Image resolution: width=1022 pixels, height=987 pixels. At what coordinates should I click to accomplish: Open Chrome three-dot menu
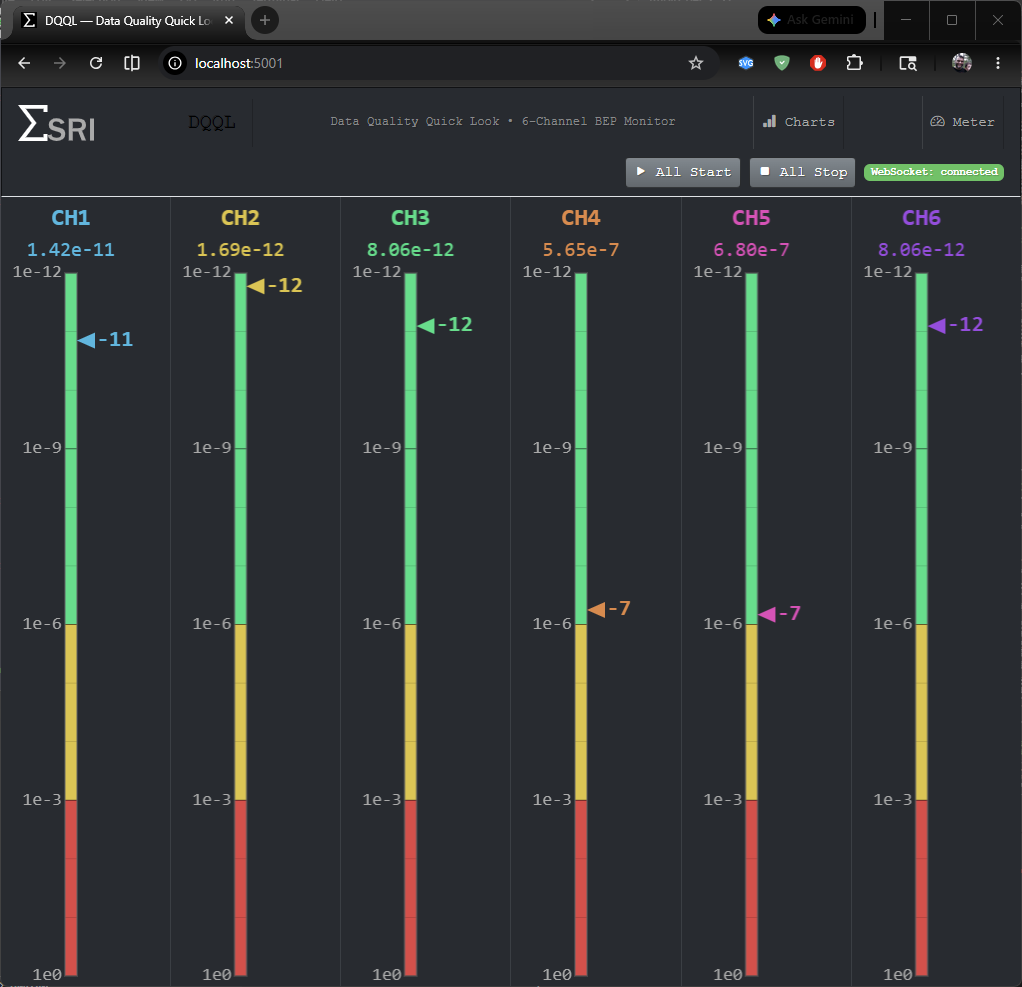[x=997, y=63]
